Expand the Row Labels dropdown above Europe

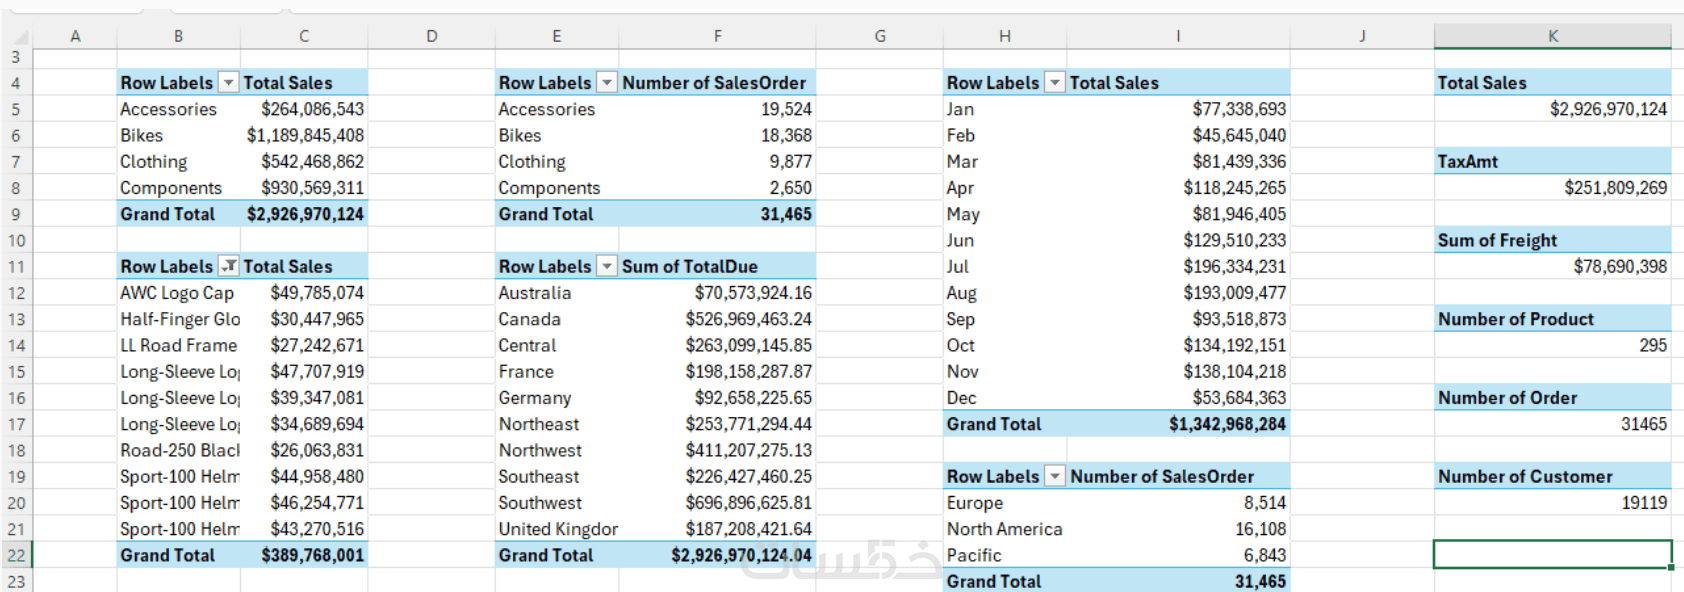coord(1055,476)
